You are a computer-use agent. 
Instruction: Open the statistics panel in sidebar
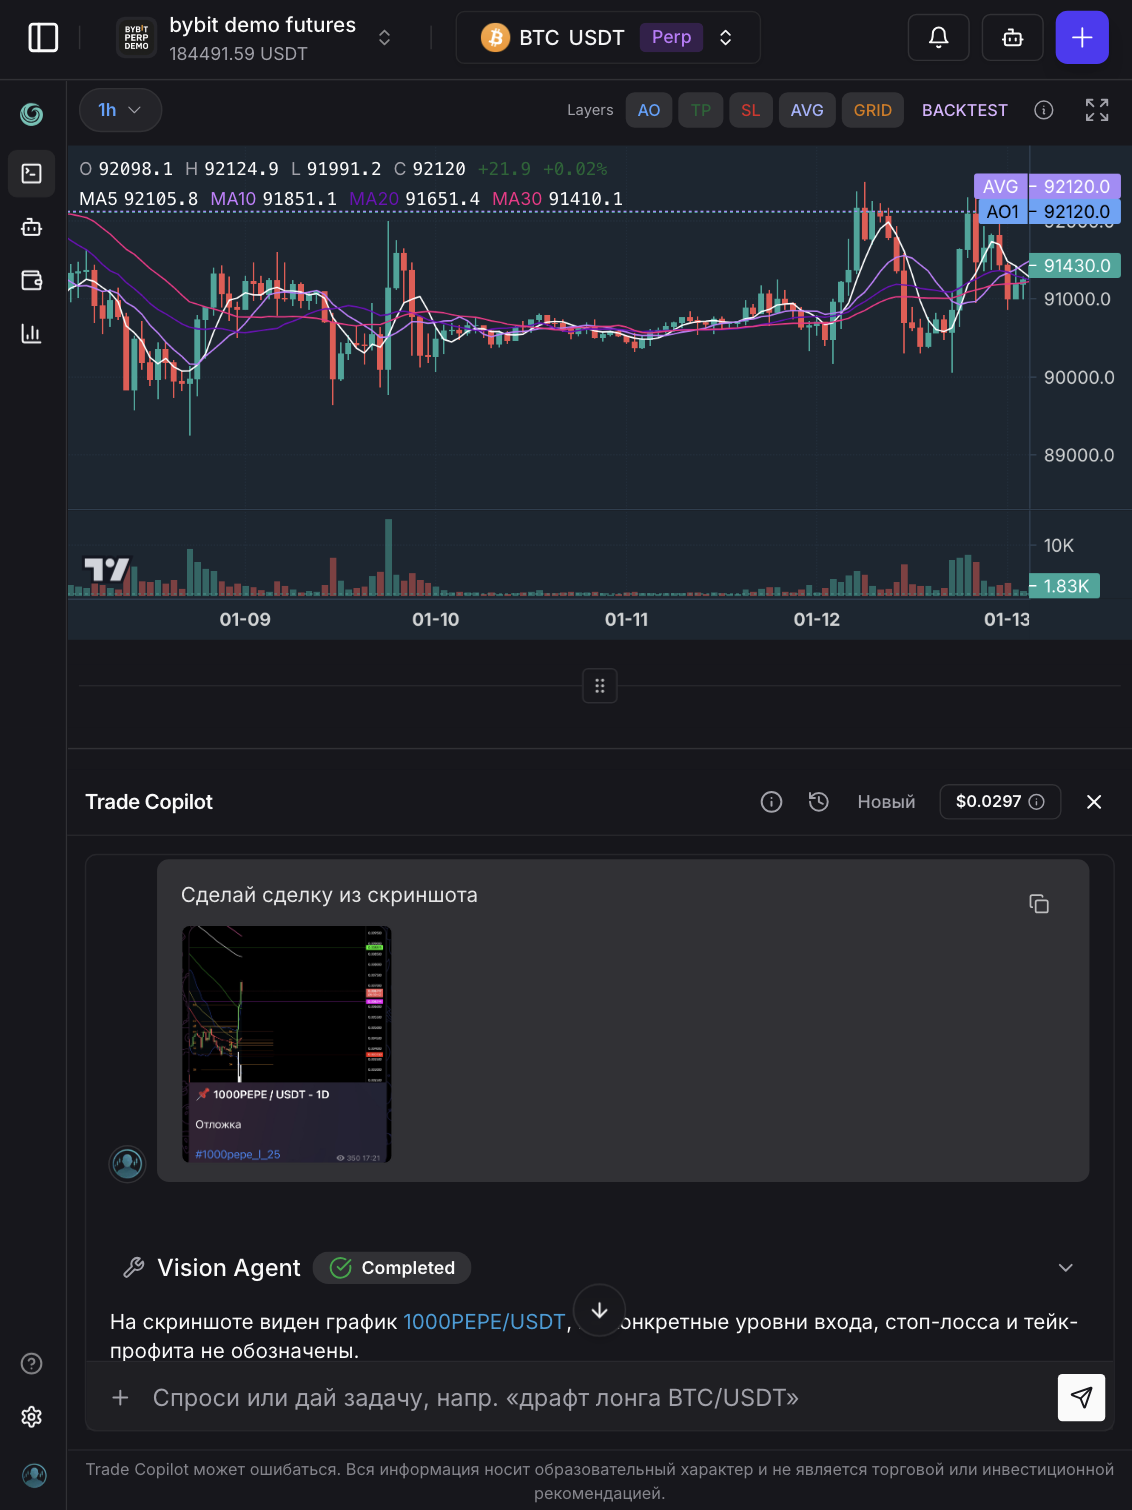31,335
